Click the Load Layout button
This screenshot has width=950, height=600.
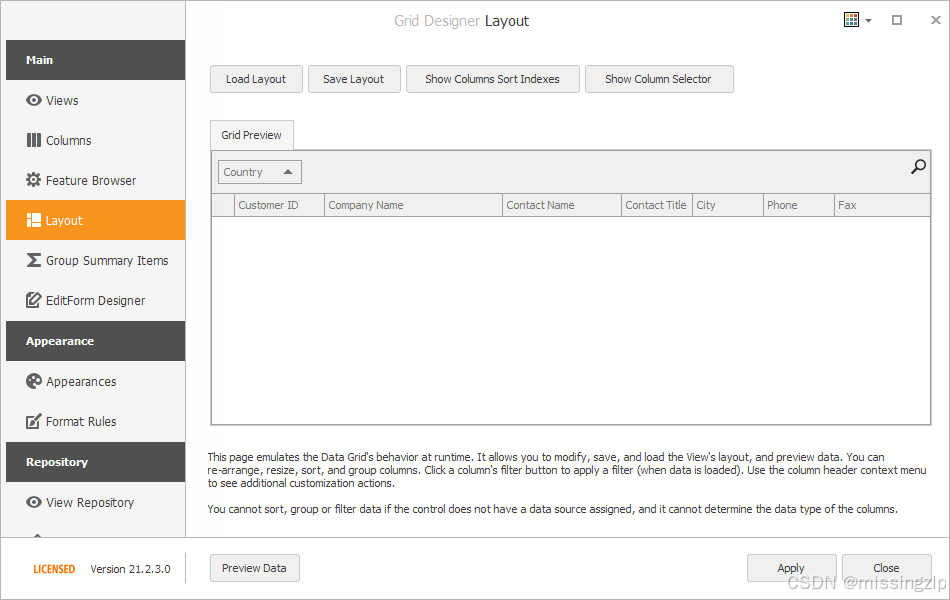click(x=256, y=79)
